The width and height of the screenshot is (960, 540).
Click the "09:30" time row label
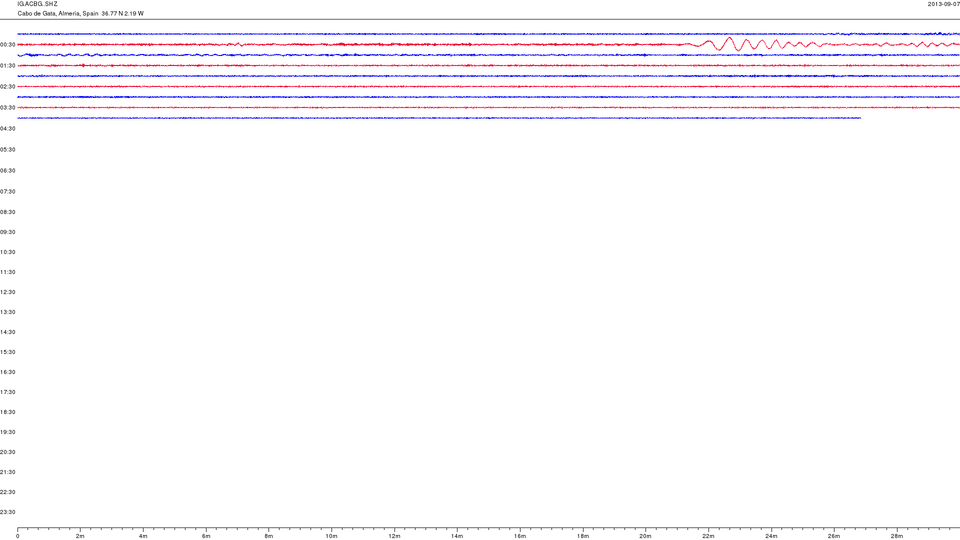[7, 232]
